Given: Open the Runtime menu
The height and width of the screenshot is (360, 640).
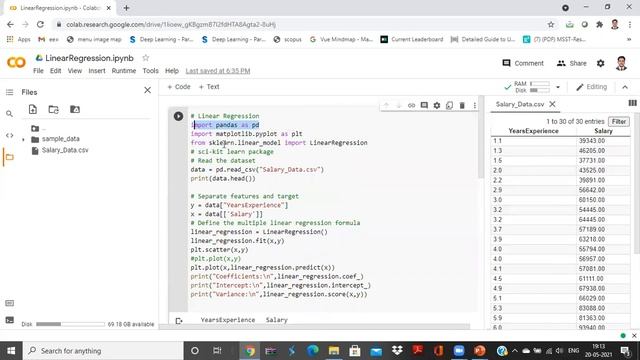Looking at the screenshot, I should 124,71.
